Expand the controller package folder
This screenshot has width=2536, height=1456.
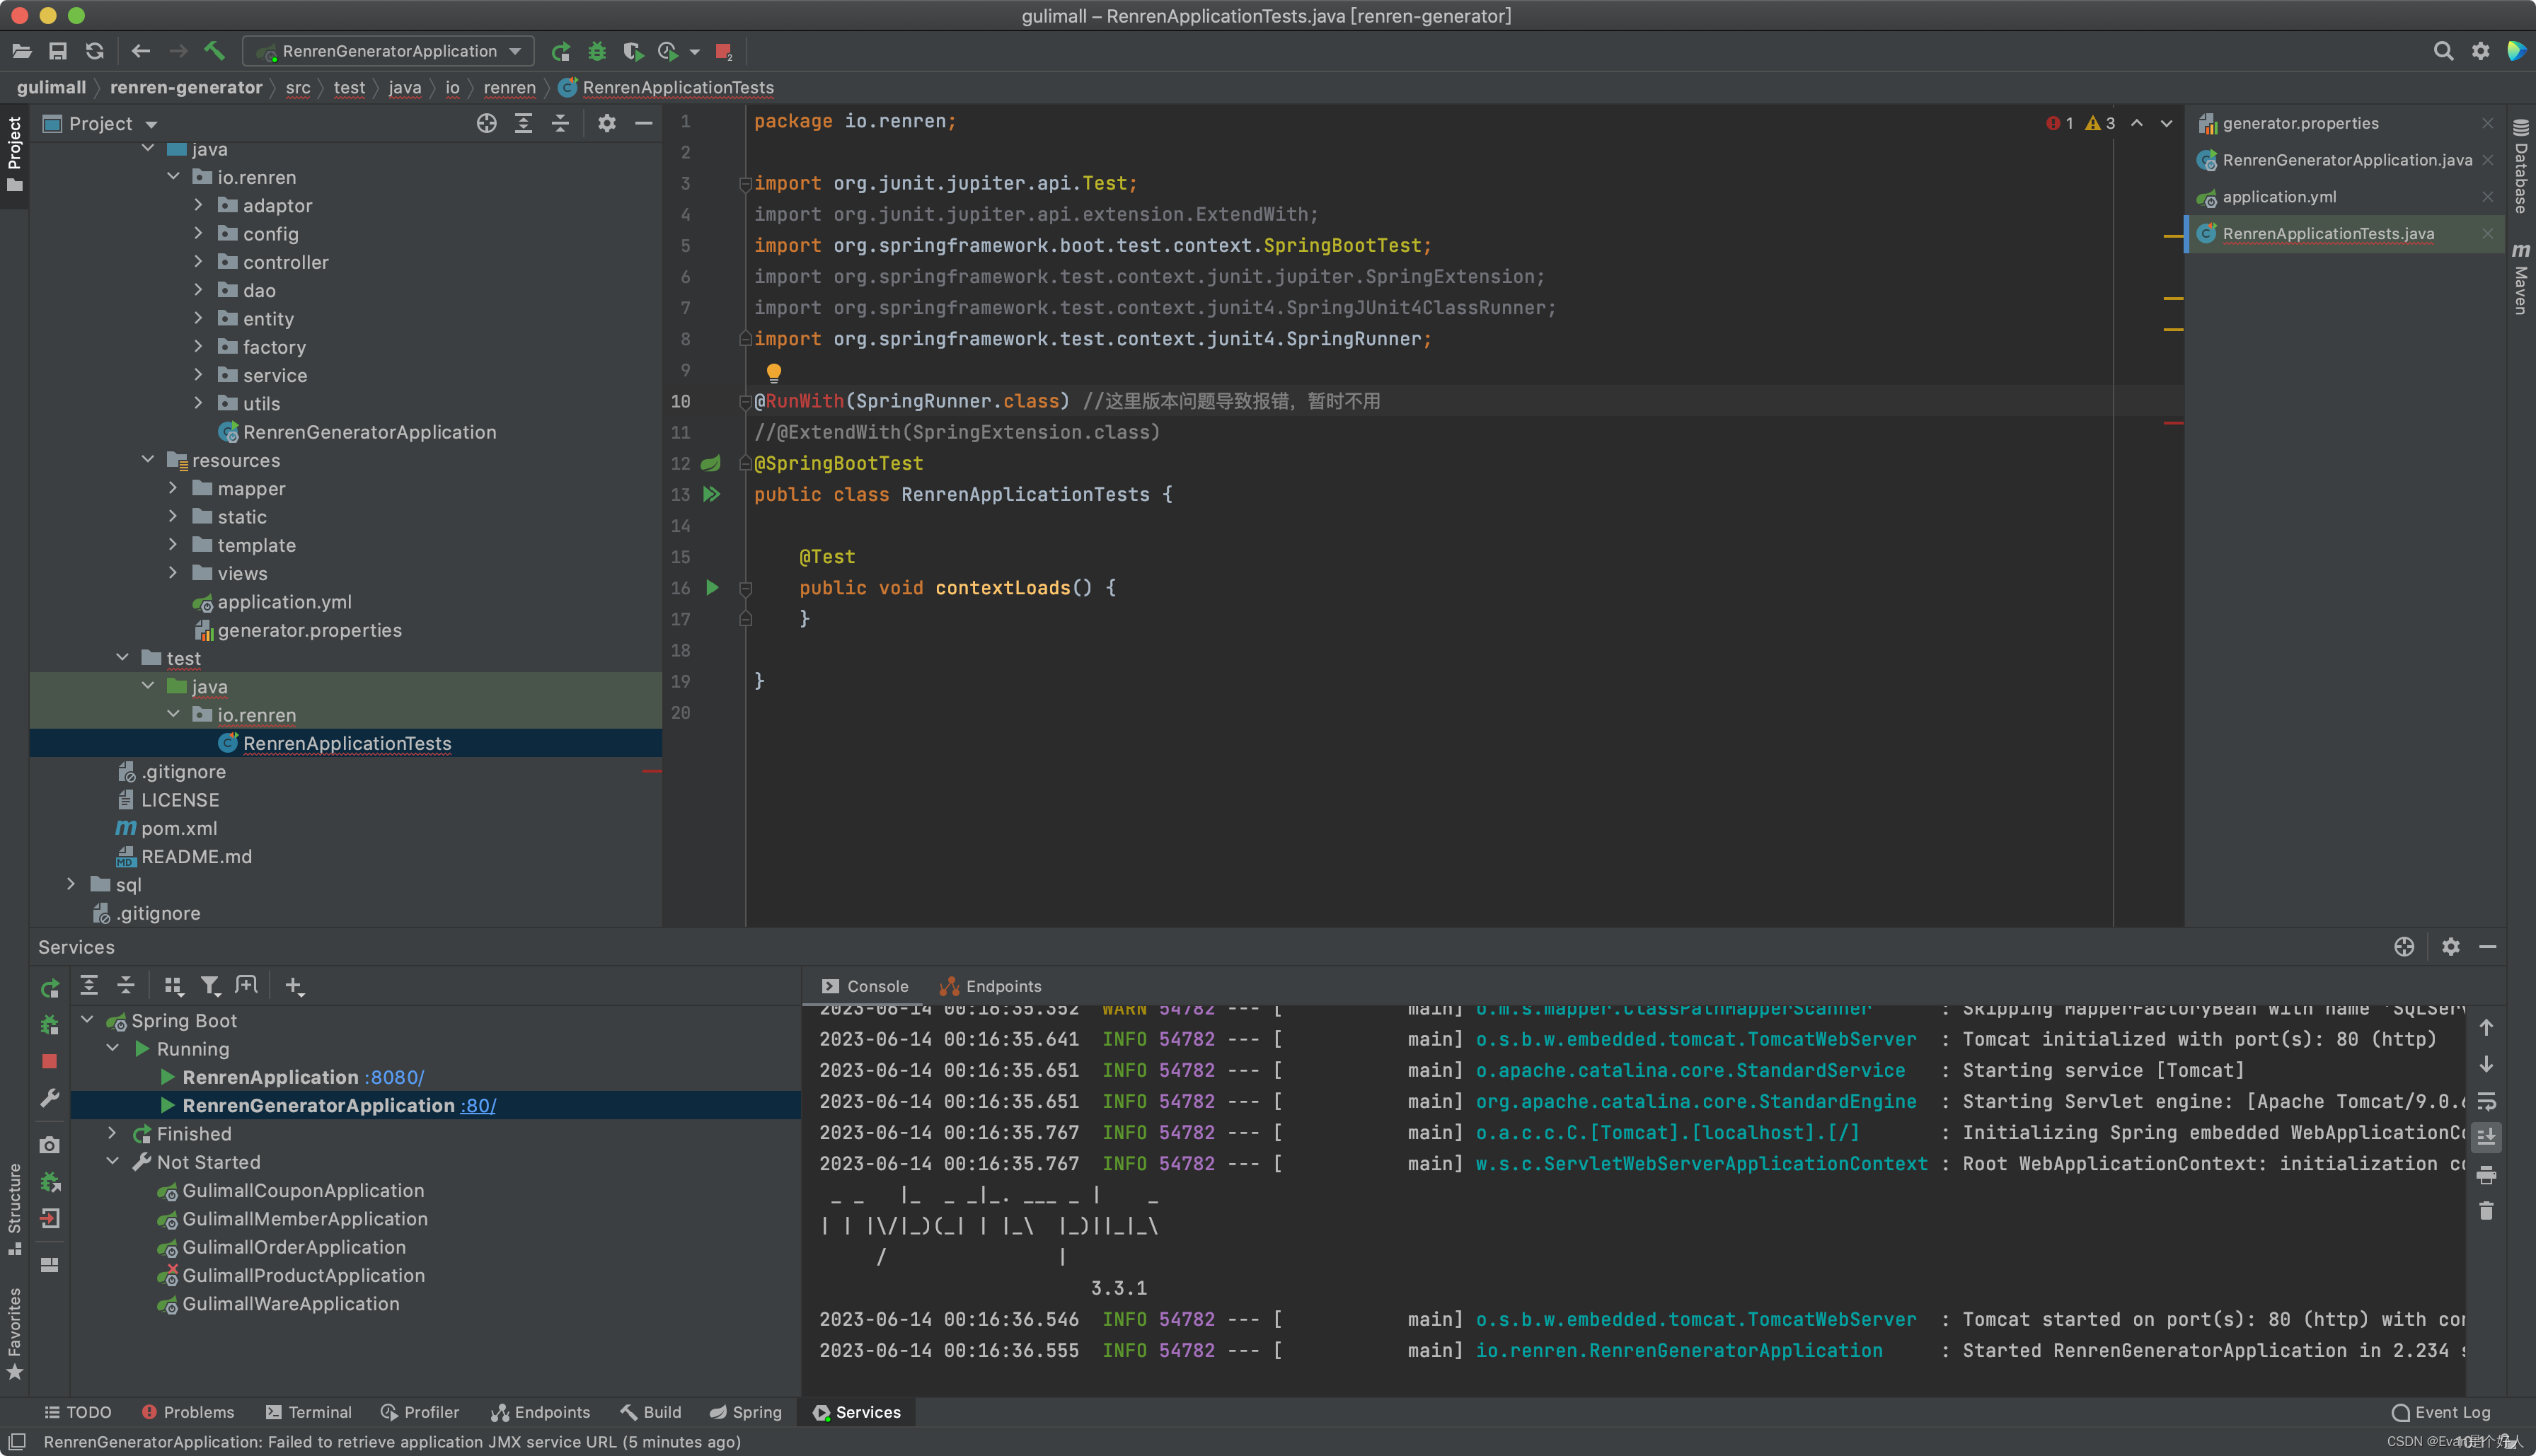(198, 262)
